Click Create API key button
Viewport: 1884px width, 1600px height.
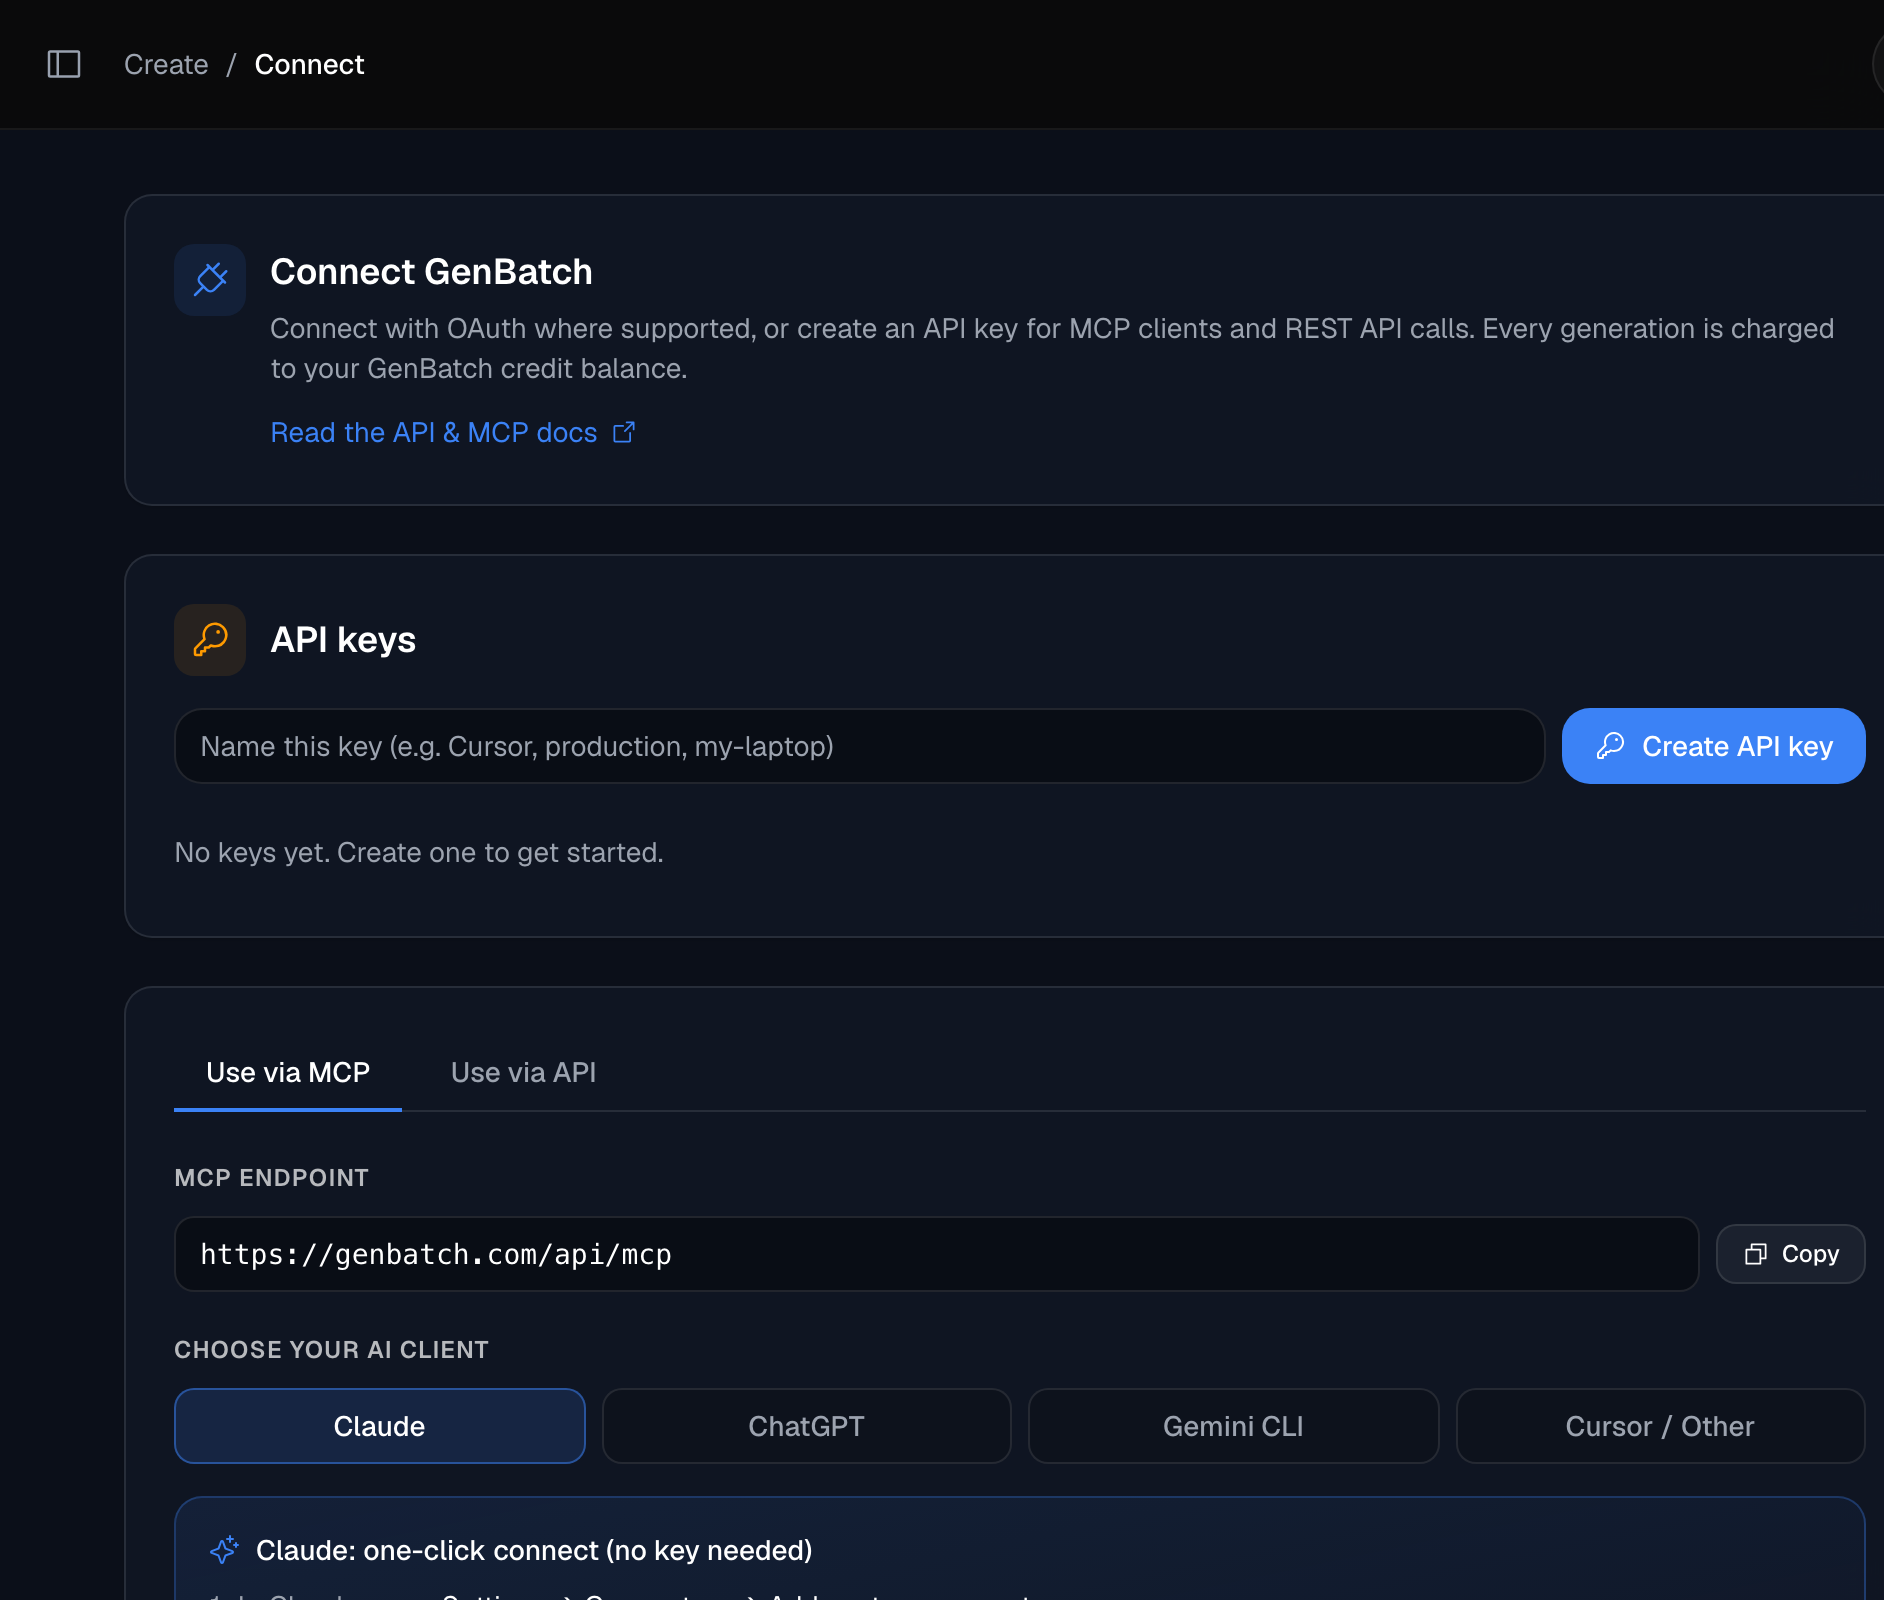(x=1713, y=746)
